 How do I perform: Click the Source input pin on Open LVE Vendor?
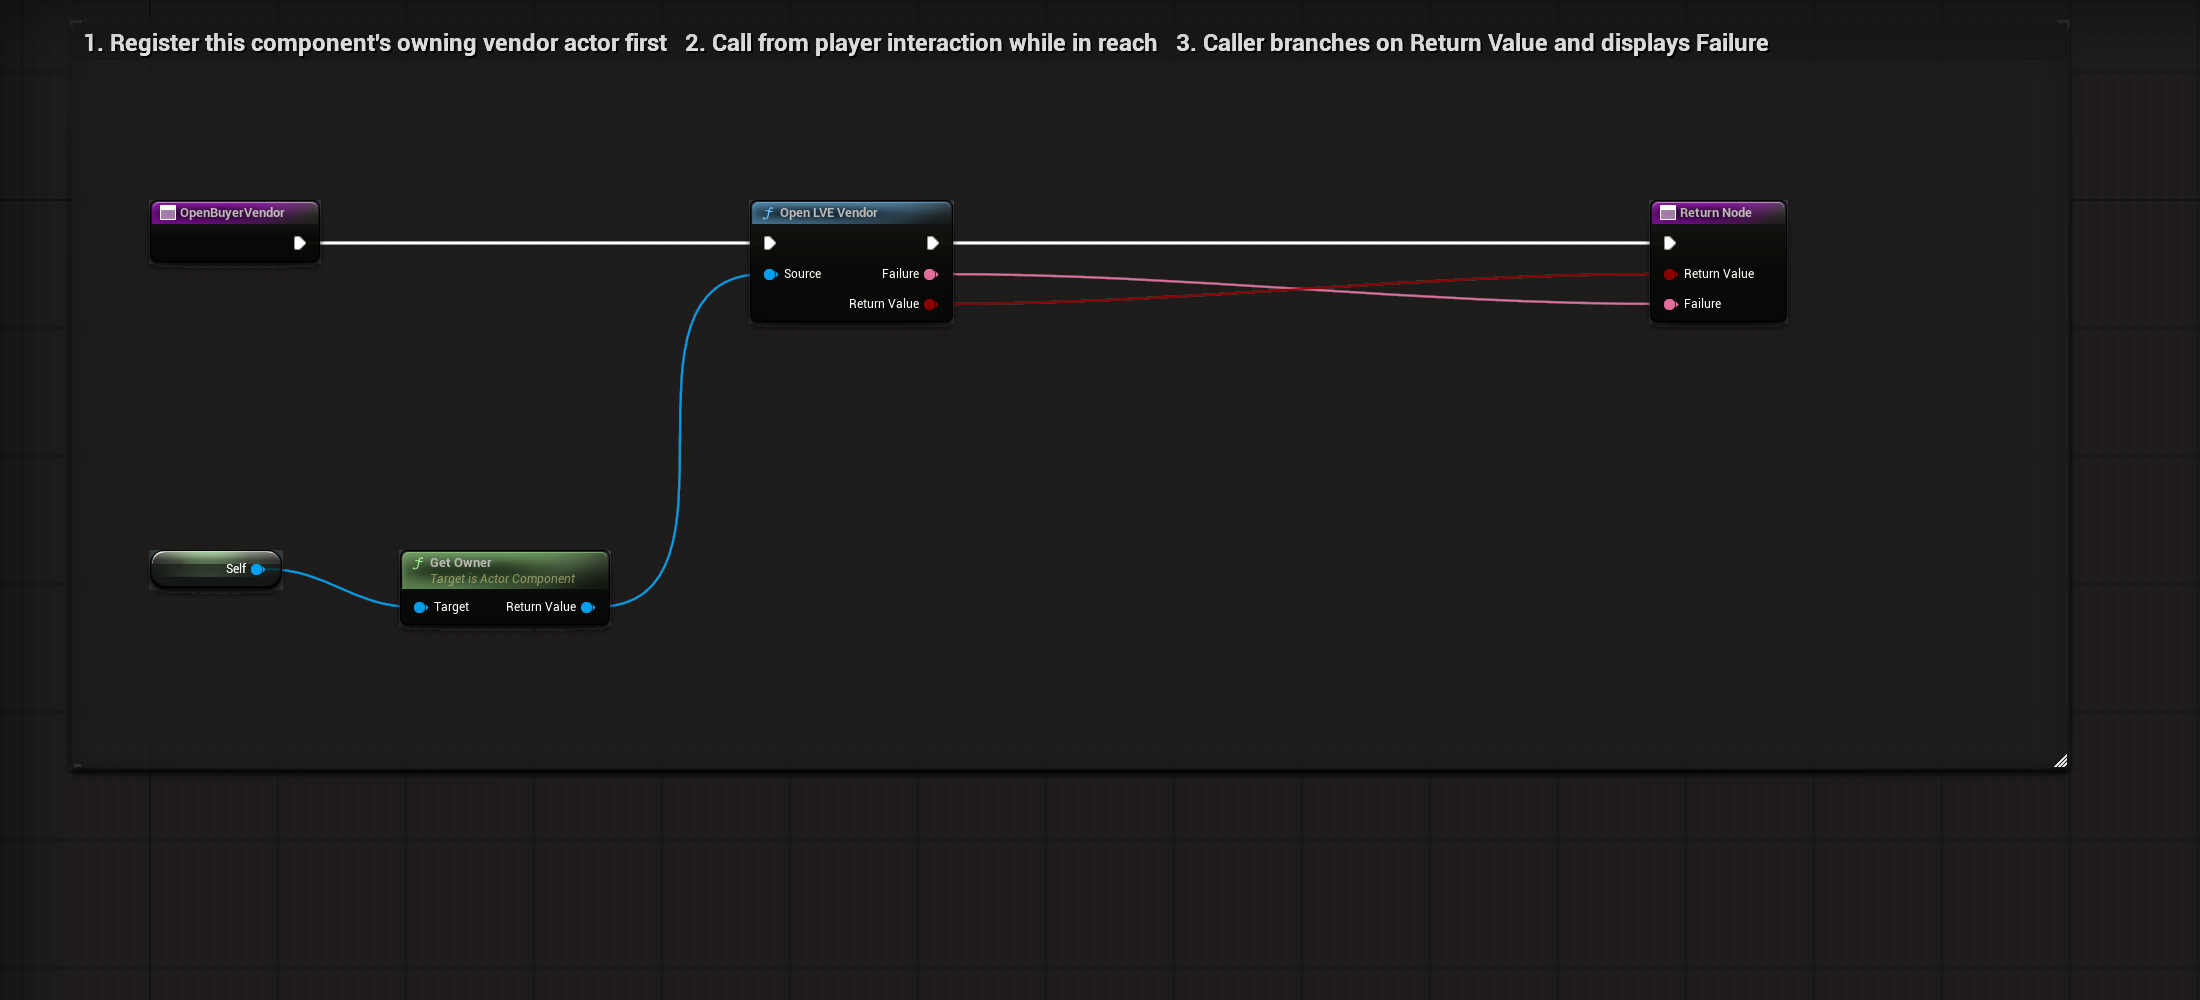pos(770,274)
